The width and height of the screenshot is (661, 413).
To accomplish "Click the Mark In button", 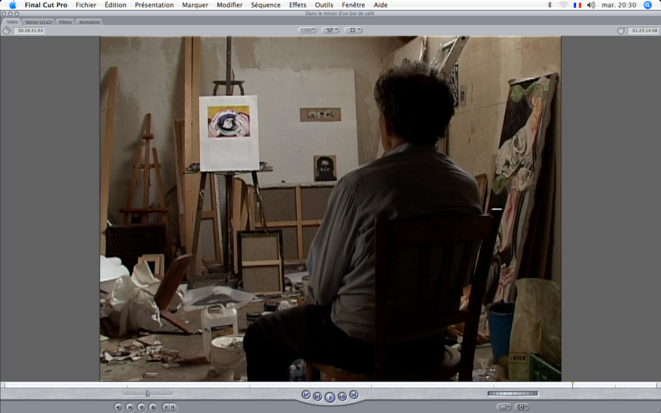I will point(166,407).
